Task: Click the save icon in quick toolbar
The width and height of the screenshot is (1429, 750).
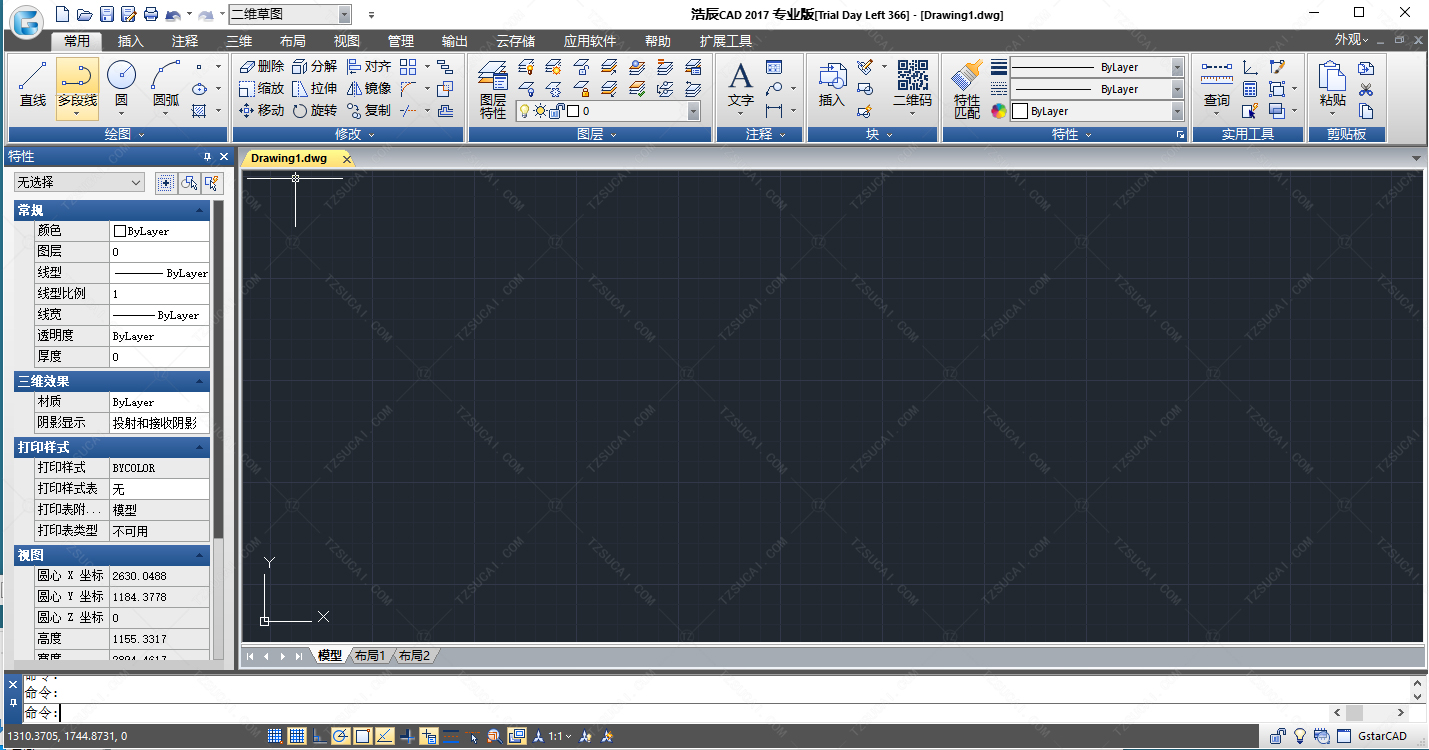Action: point(107,14)
